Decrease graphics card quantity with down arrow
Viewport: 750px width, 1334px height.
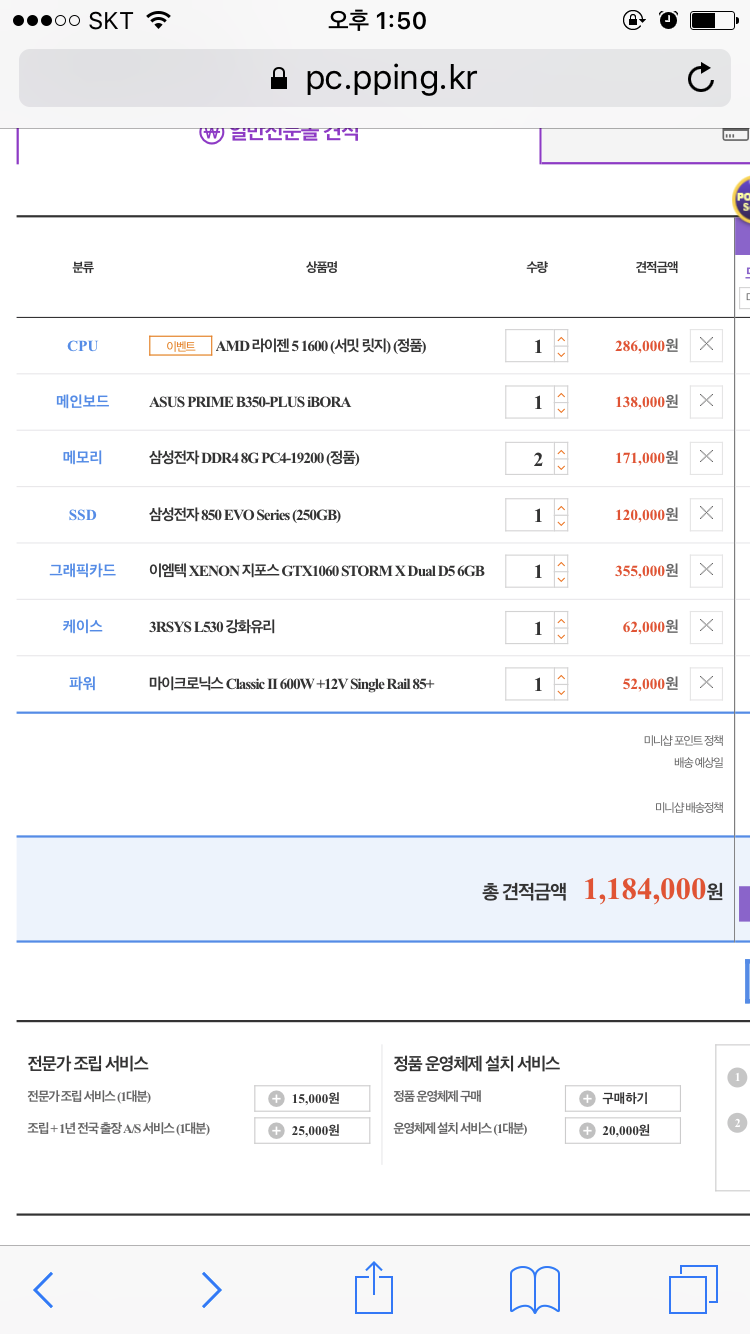[561, 579]
